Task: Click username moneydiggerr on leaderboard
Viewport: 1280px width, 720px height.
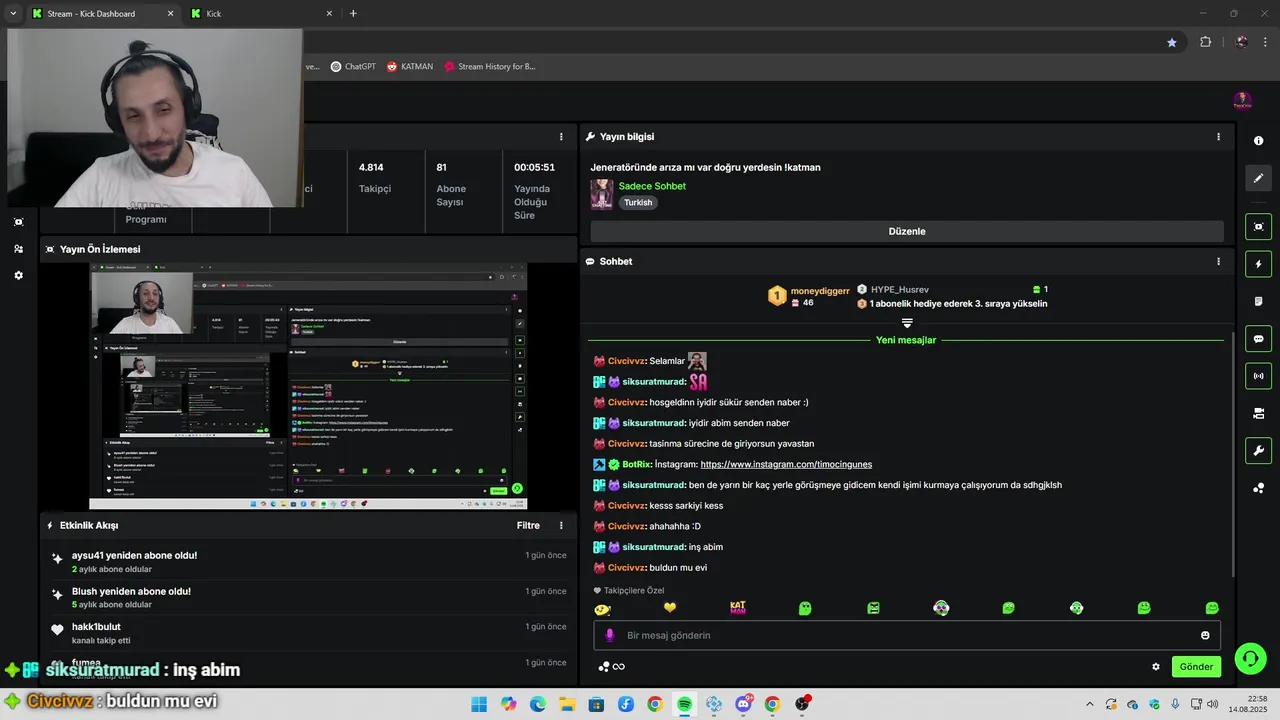Action: pos(820,291)
